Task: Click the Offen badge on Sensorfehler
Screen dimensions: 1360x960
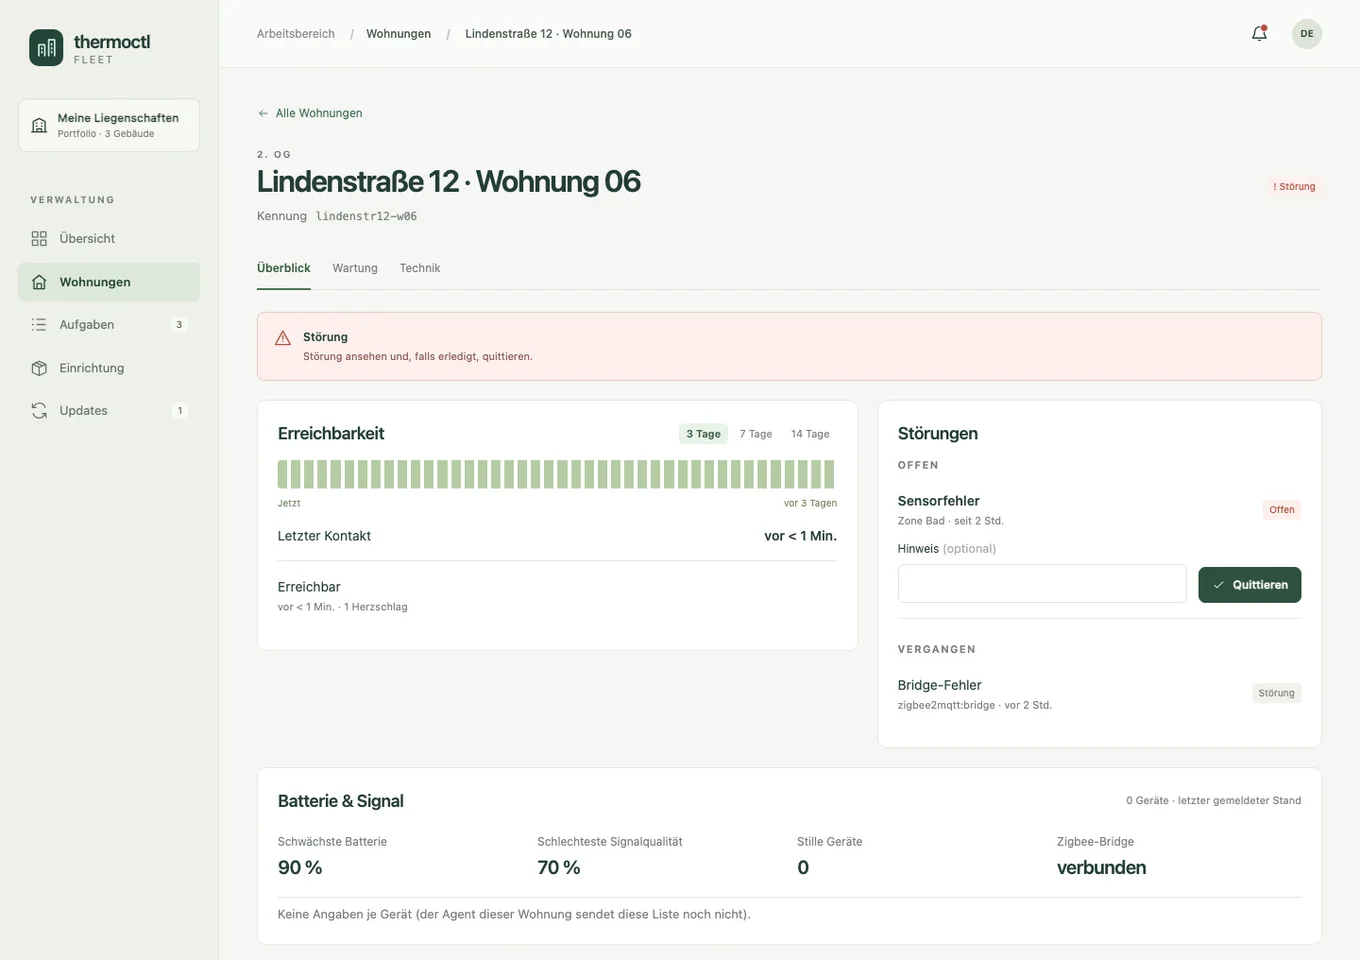Action: click(1281, 510)
